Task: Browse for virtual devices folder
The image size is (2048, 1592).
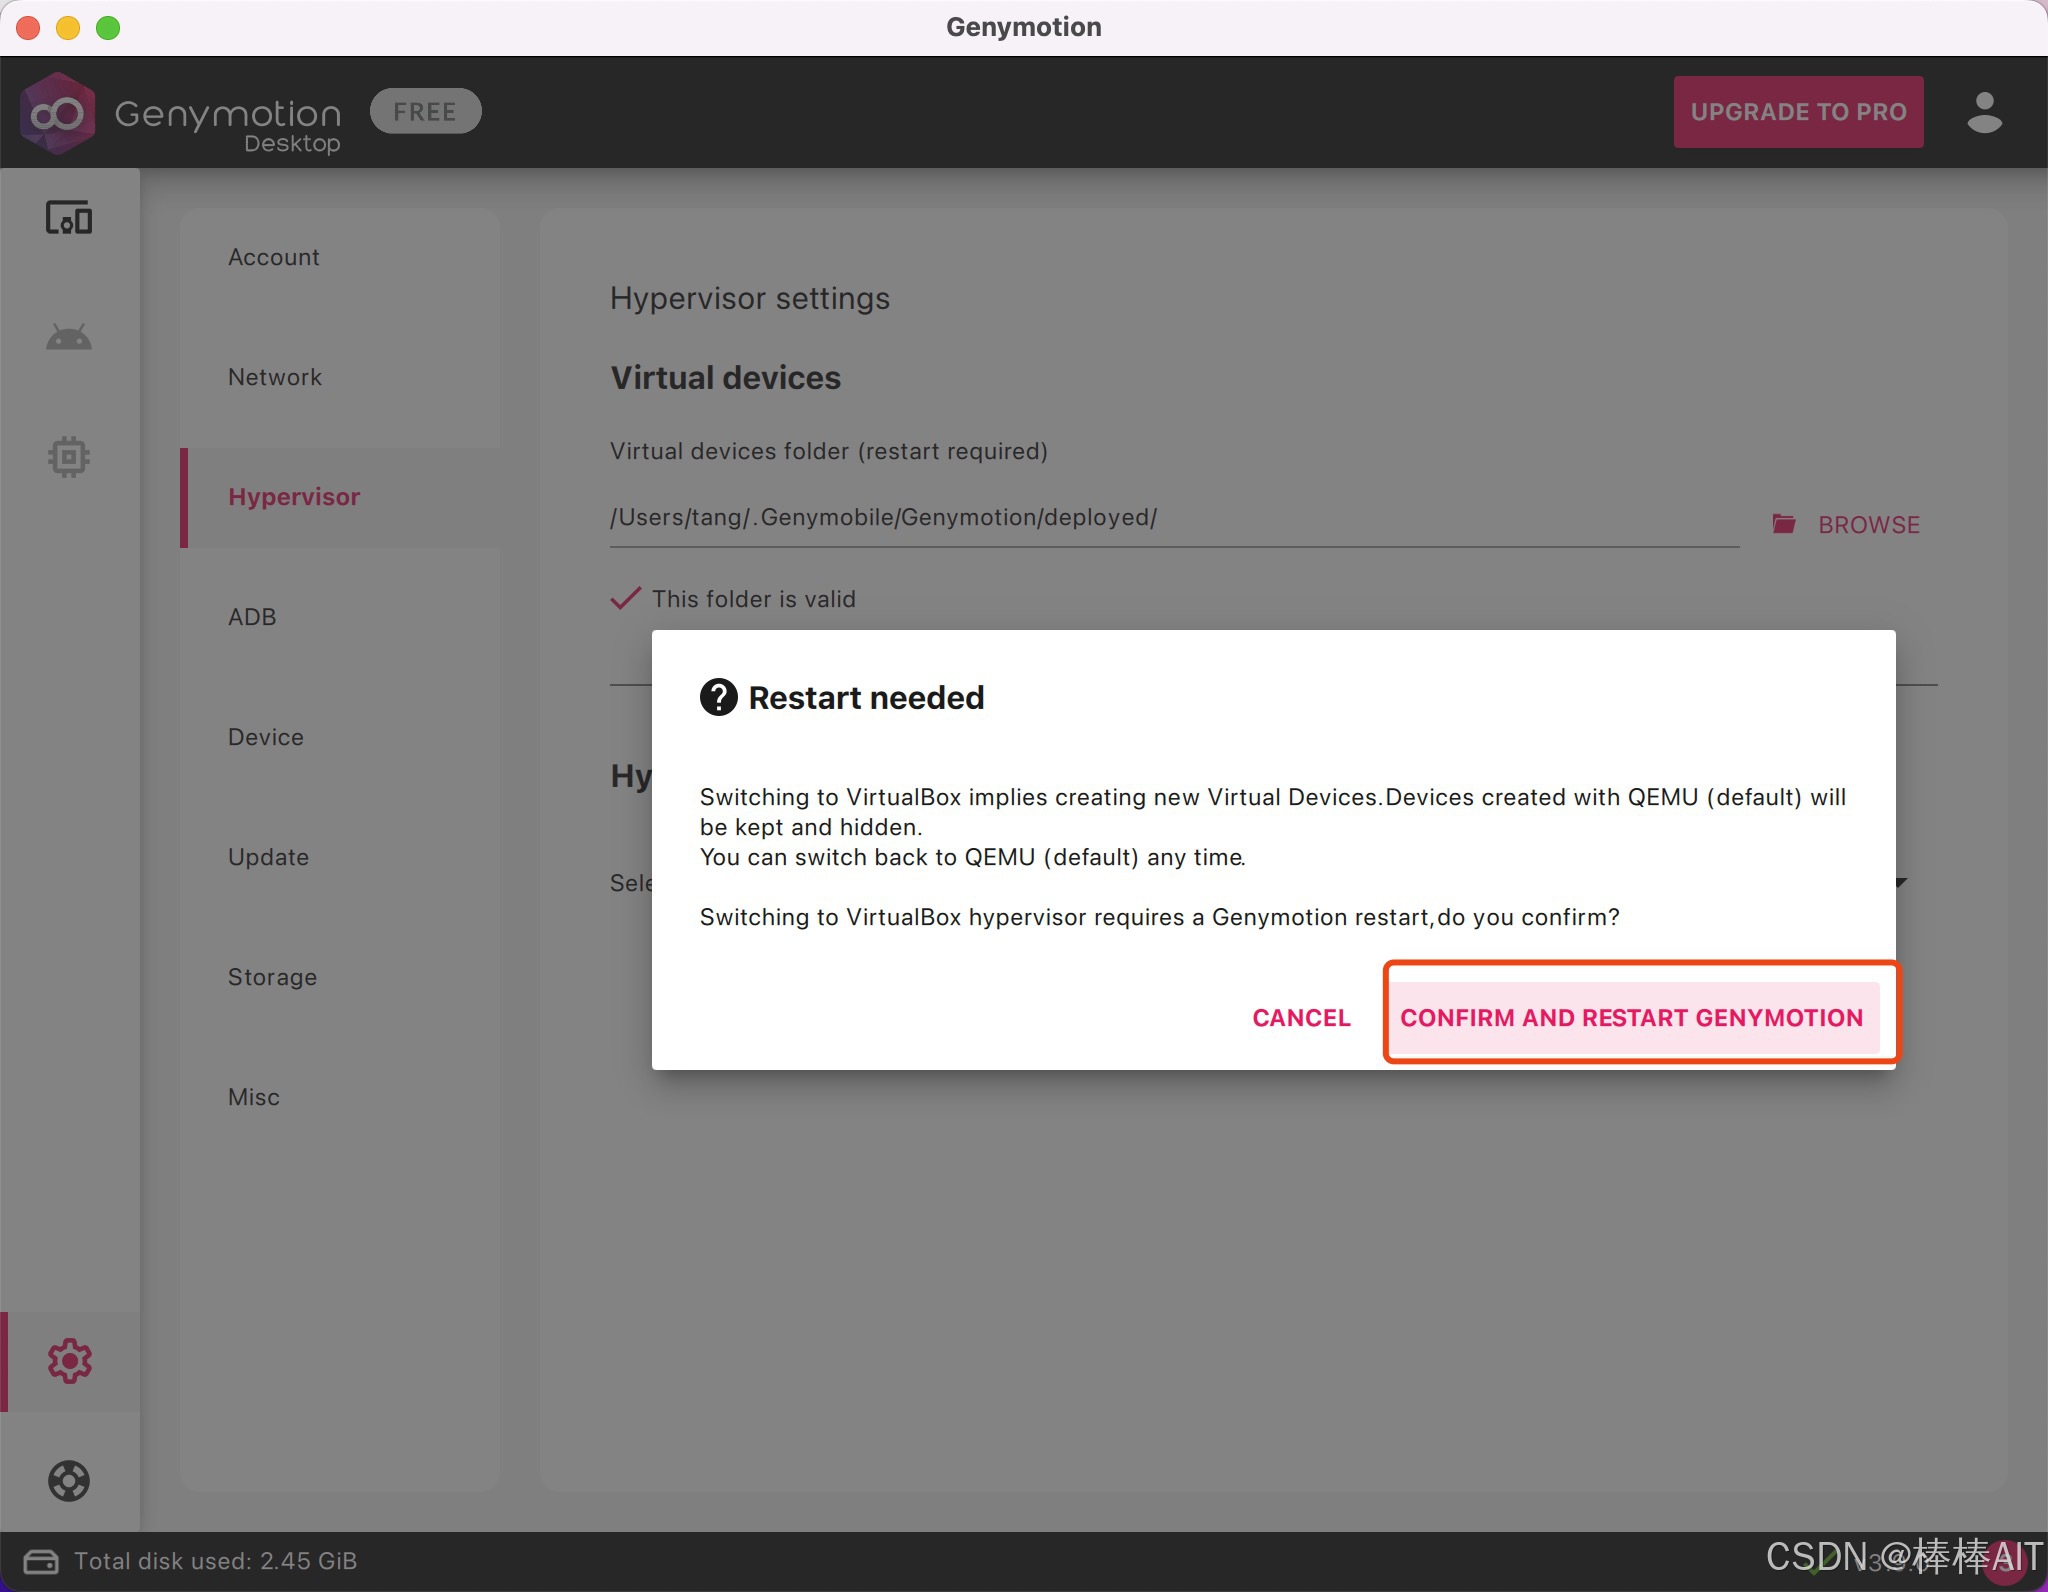Action: coord(1846,524)
